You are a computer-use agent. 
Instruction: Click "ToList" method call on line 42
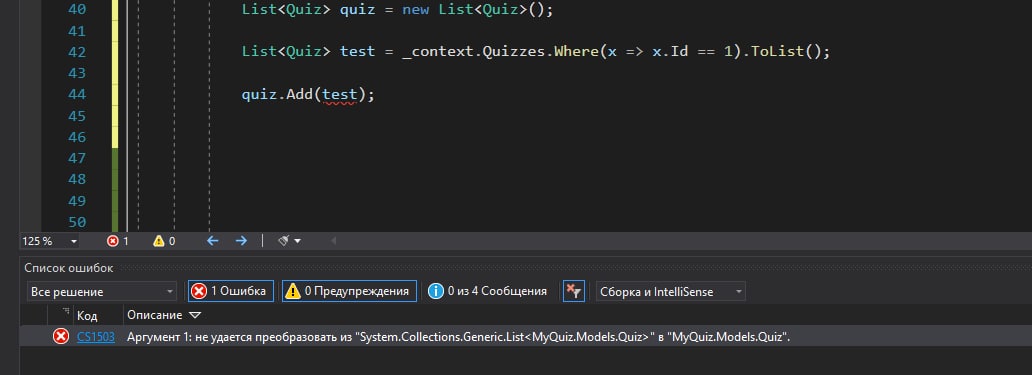[777, 51]
